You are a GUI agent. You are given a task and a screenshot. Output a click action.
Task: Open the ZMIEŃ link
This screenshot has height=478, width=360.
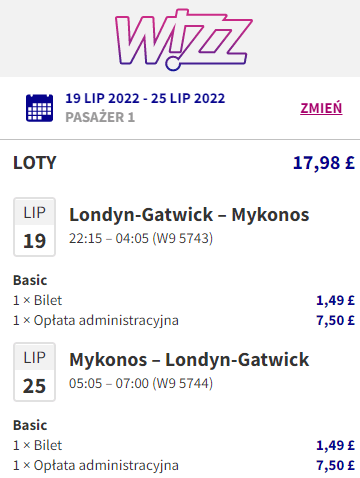tap(321, 108)
